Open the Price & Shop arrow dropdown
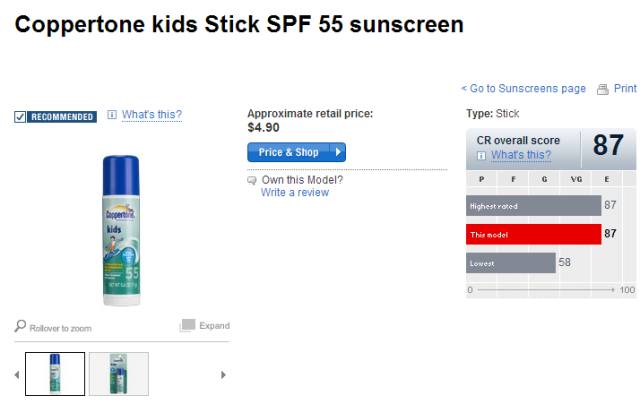The width and height of the screenshot is (640, 404). pyautogui.click(x=338, y=152)
